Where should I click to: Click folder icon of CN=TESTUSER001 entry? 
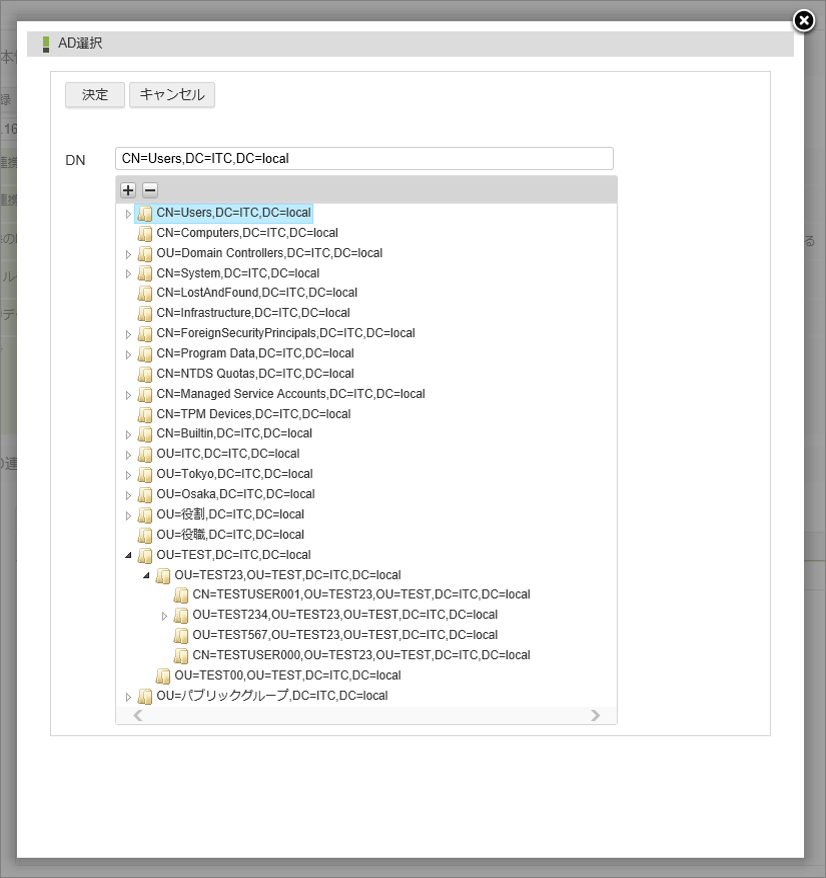point(181,595)
